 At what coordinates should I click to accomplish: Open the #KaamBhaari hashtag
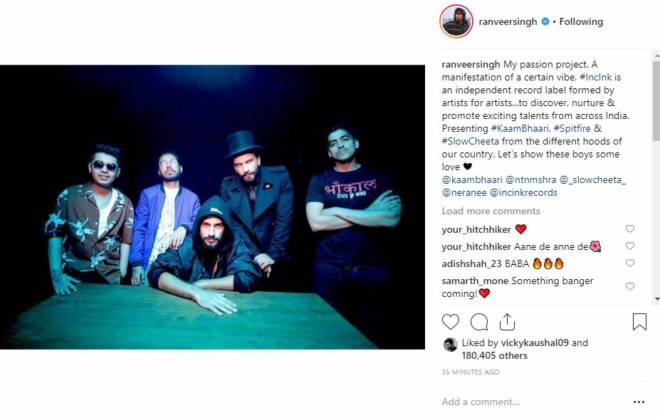click(520, 128)
